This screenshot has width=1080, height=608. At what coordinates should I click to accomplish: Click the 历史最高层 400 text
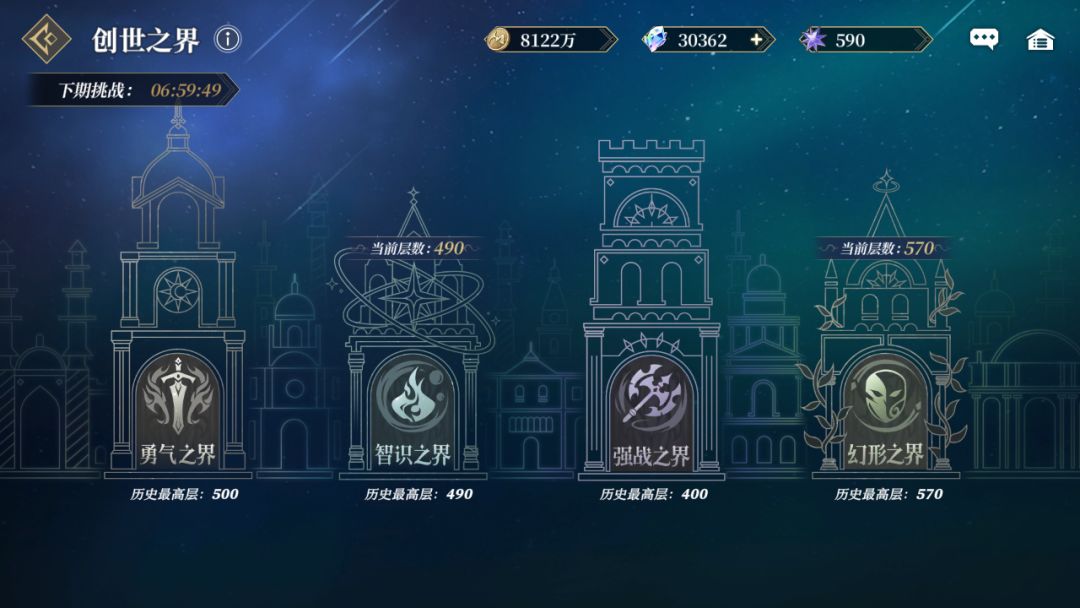654,494
